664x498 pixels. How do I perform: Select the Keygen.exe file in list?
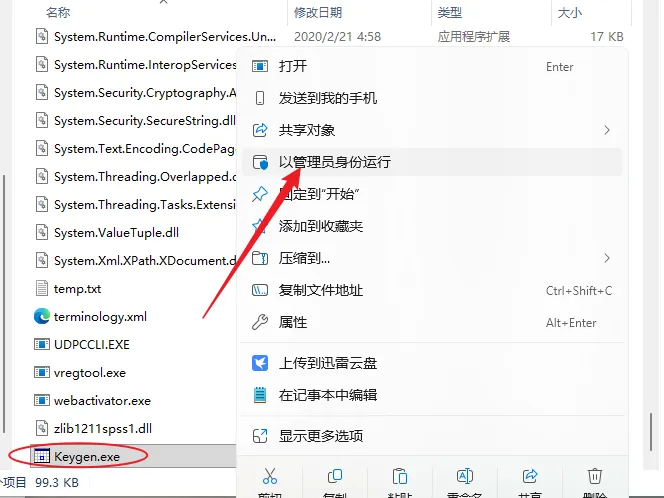pos(87,456)
